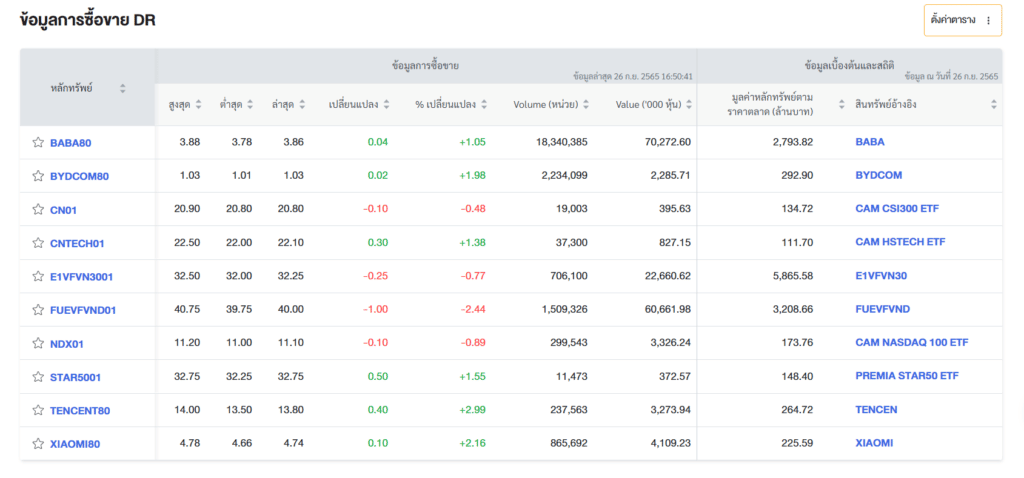
Task: Select FUEVFVND01 percent change -2.44
Action: point(473,309)
